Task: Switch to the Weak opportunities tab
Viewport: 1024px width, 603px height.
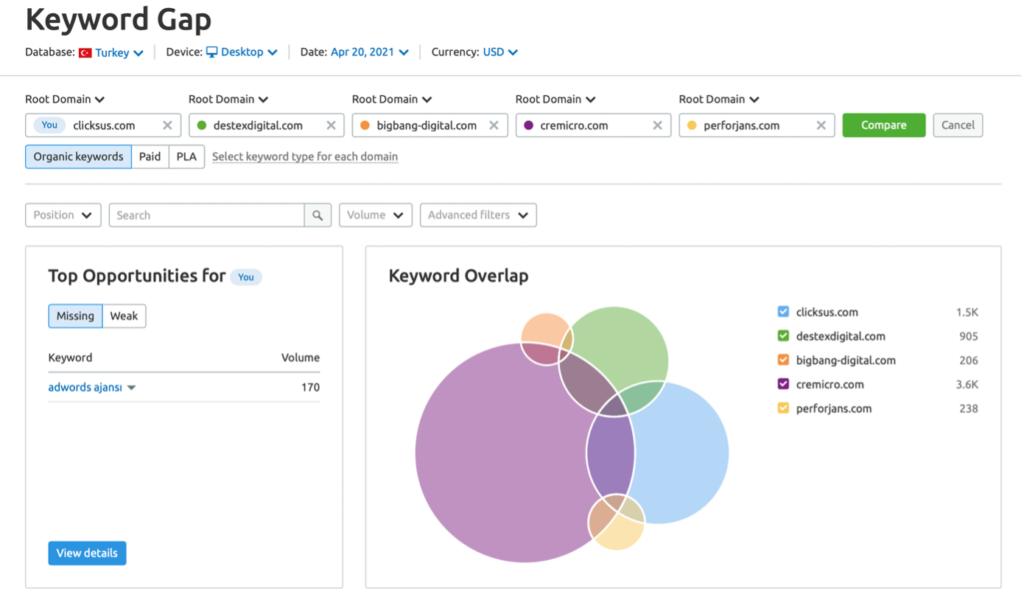Action: [x=123, y=315]
